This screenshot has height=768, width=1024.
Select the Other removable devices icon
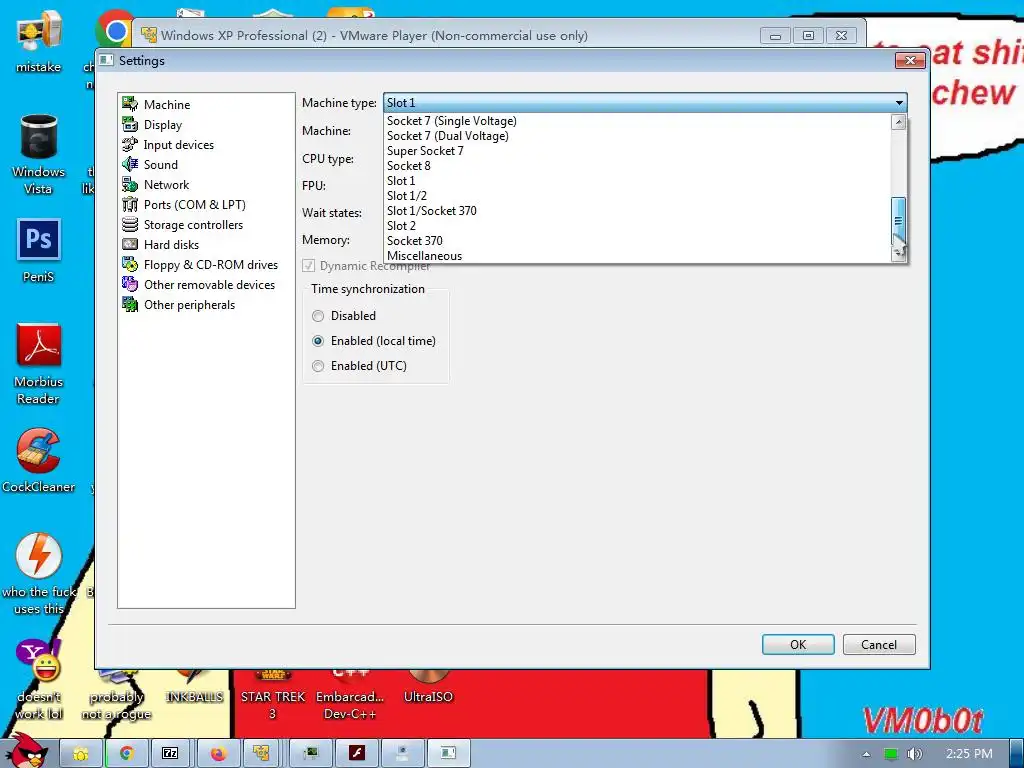pyautogui.click(x=130, y=285)
